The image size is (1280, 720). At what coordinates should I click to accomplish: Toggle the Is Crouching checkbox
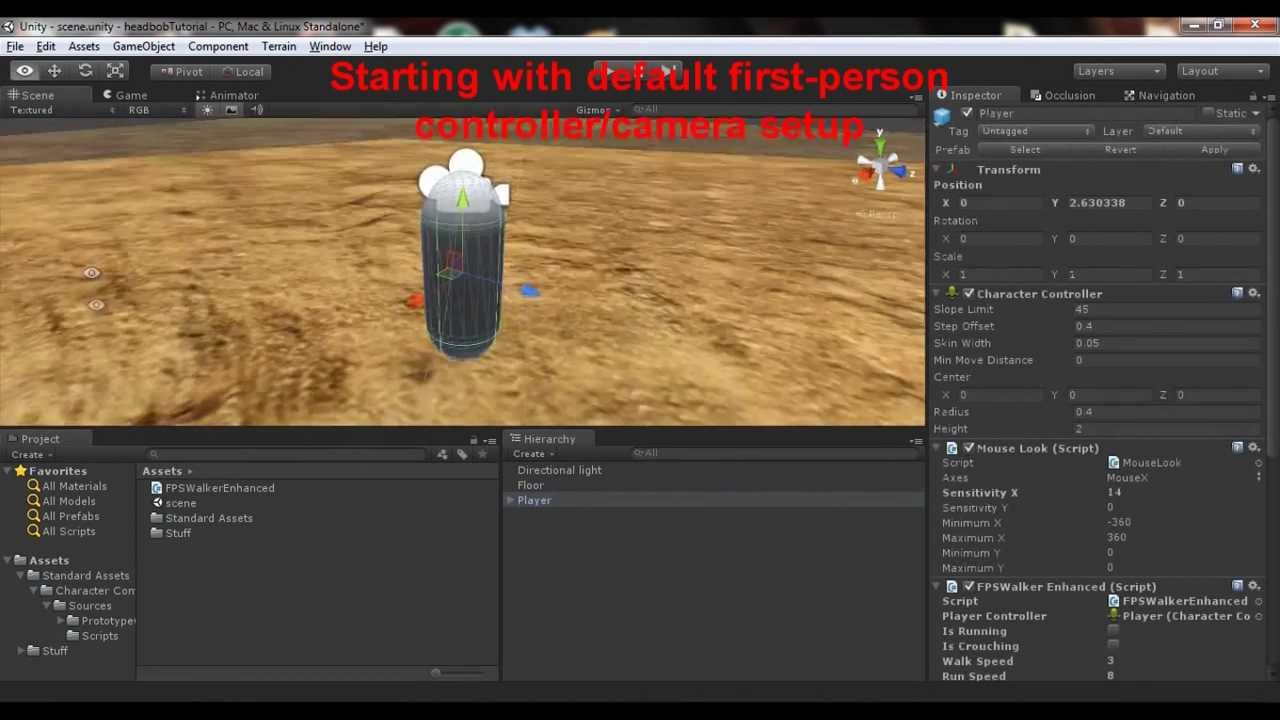(x=1113, y=646)
